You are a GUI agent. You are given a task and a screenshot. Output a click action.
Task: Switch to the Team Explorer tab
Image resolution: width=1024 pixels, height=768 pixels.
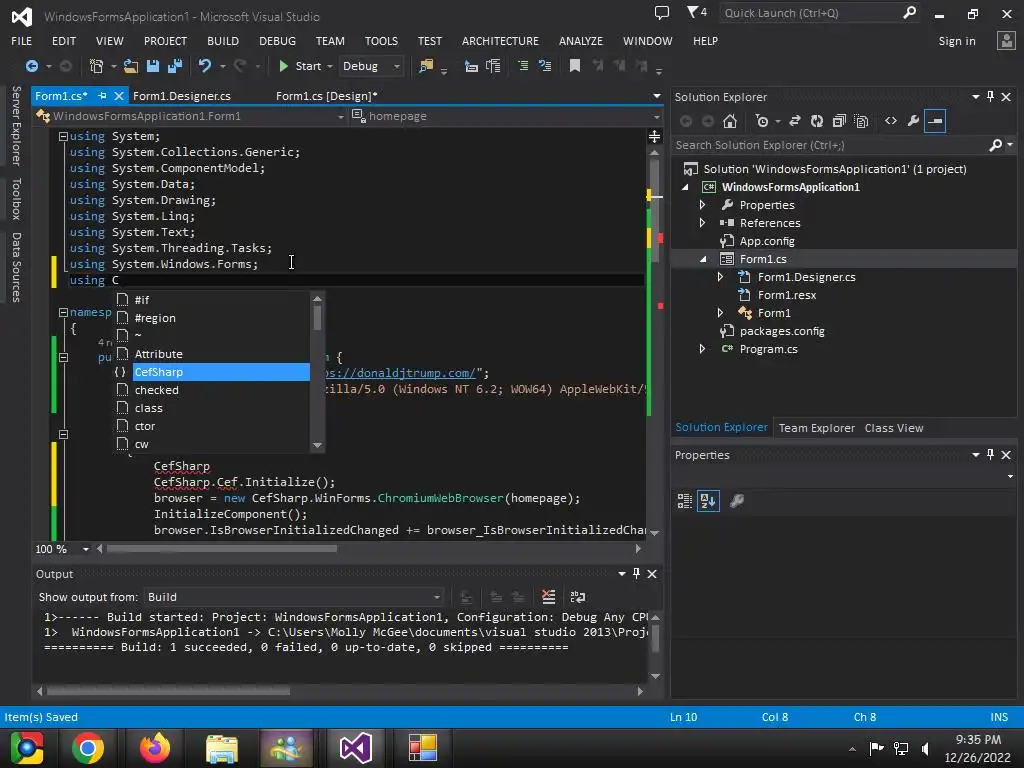(816, 428)
